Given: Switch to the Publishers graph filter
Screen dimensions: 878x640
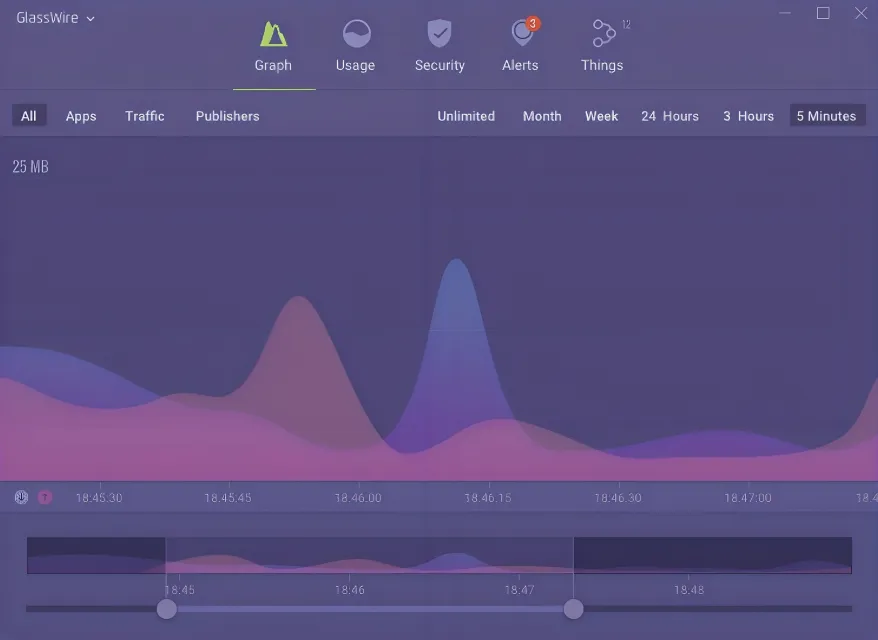Looking at the screenshot, I should tap(227, 116).
